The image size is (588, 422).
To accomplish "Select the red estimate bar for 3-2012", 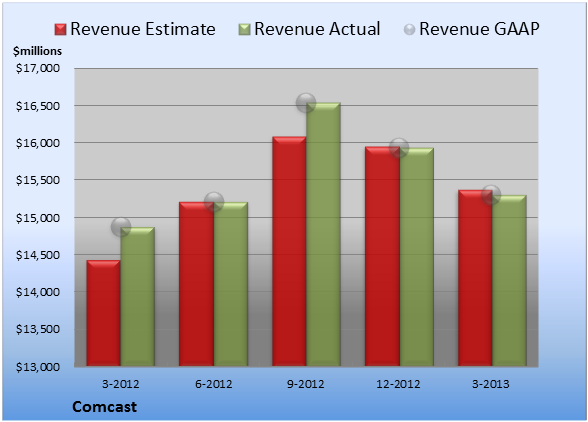I will click(x=104, y=313).
